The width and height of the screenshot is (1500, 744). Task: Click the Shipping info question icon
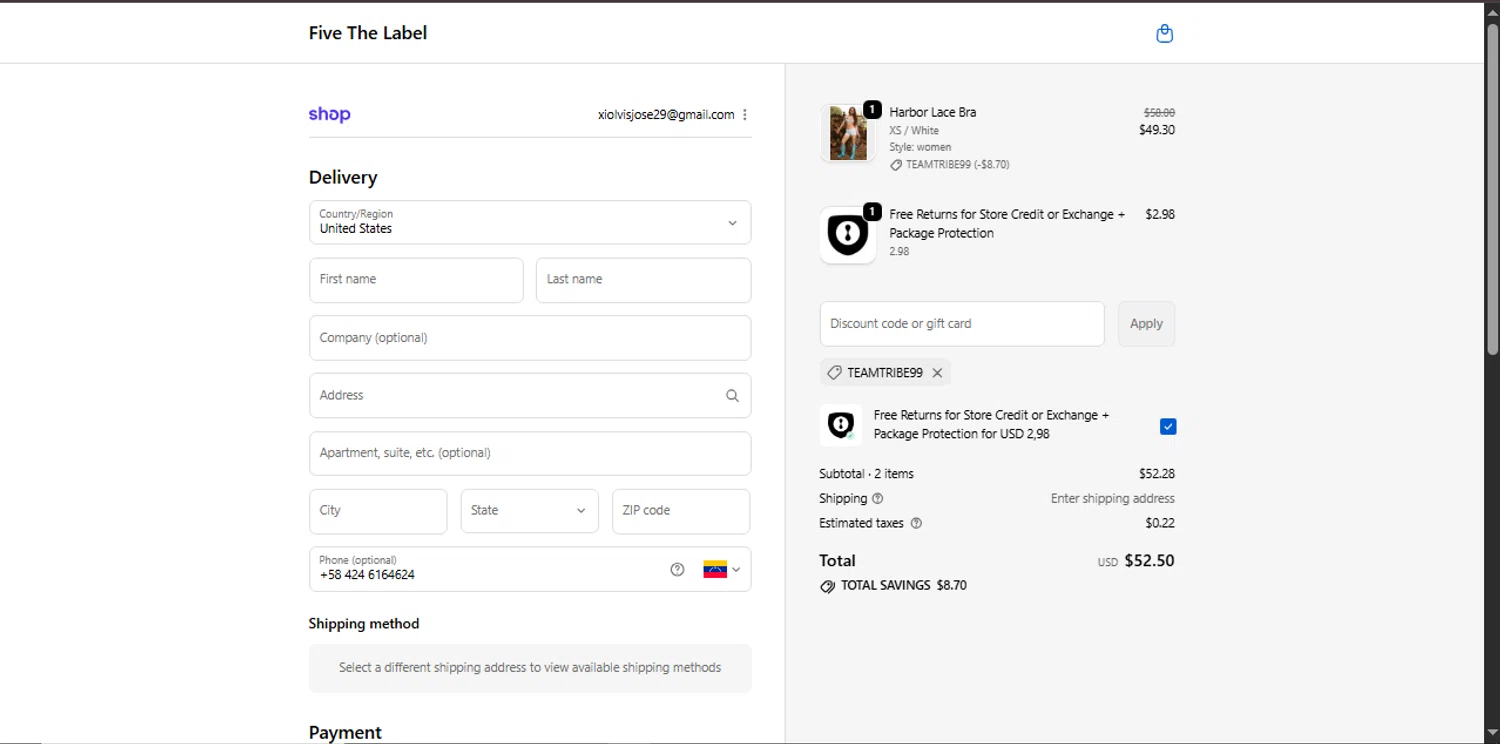click(878, 498)
